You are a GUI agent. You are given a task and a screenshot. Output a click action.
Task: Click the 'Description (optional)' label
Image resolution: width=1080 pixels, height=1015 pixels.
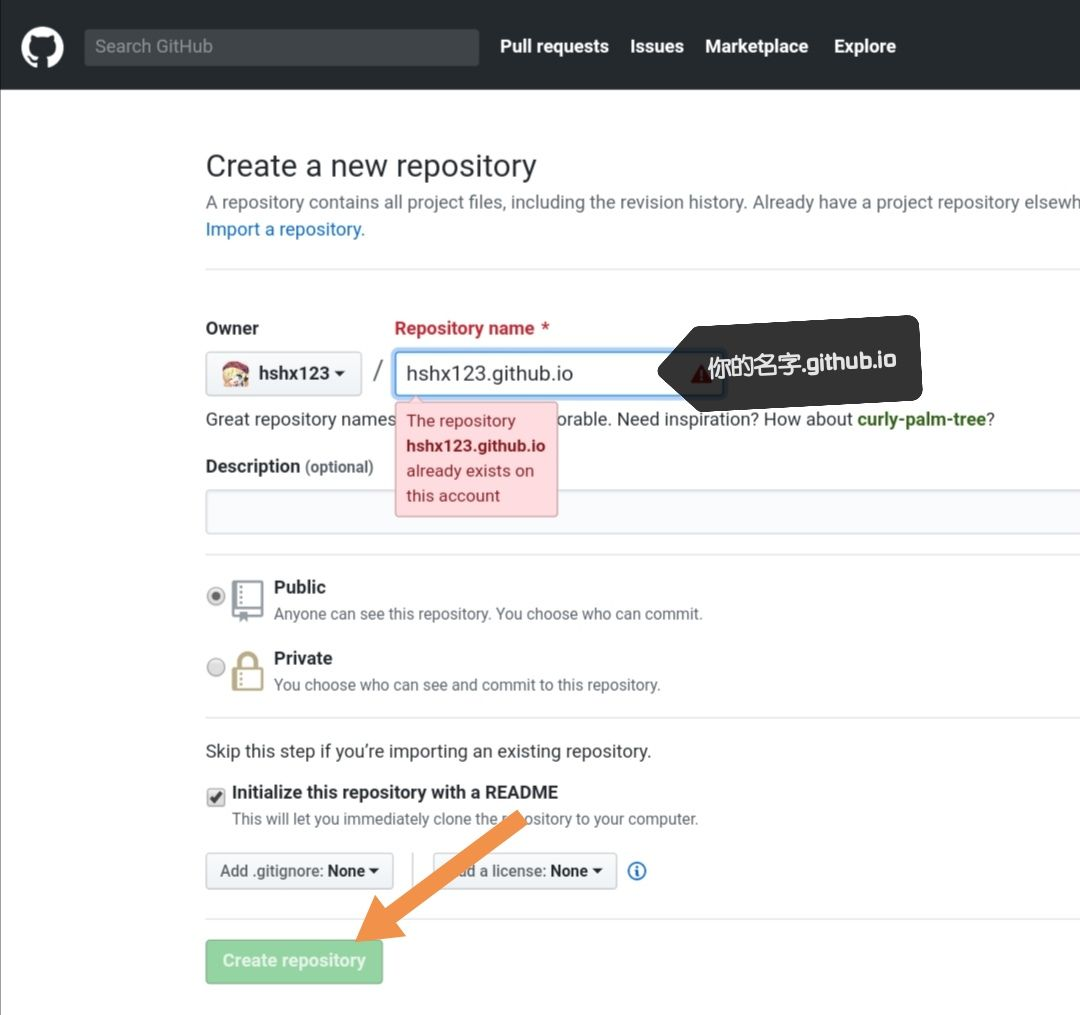[289, 467]
